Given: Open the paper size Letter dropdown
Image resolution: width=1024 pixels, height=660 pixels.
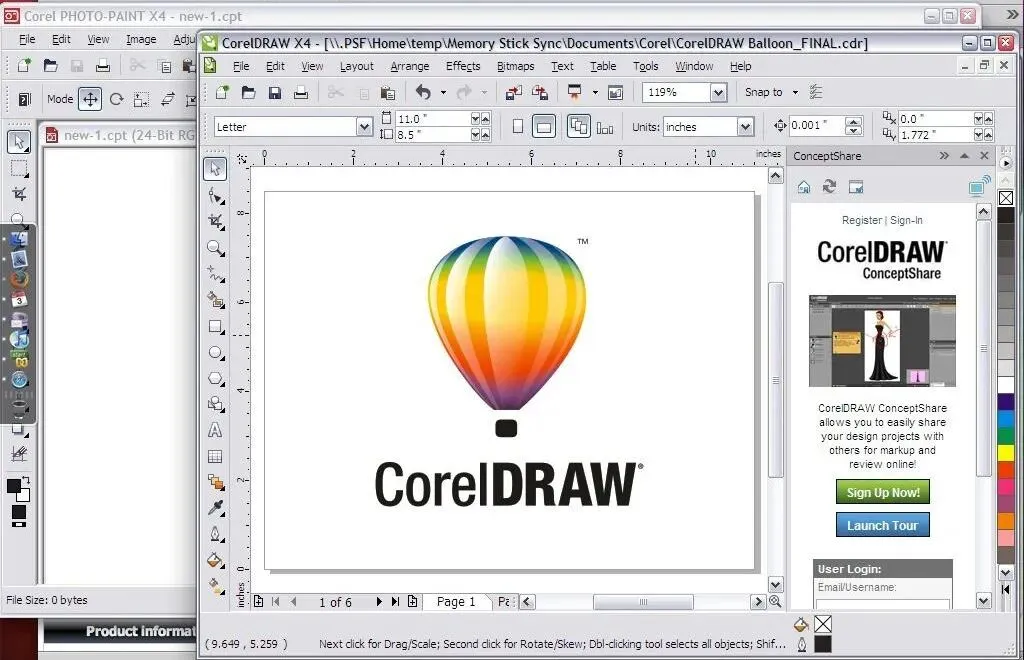Looking at the screenshot, I should [364, 127].
